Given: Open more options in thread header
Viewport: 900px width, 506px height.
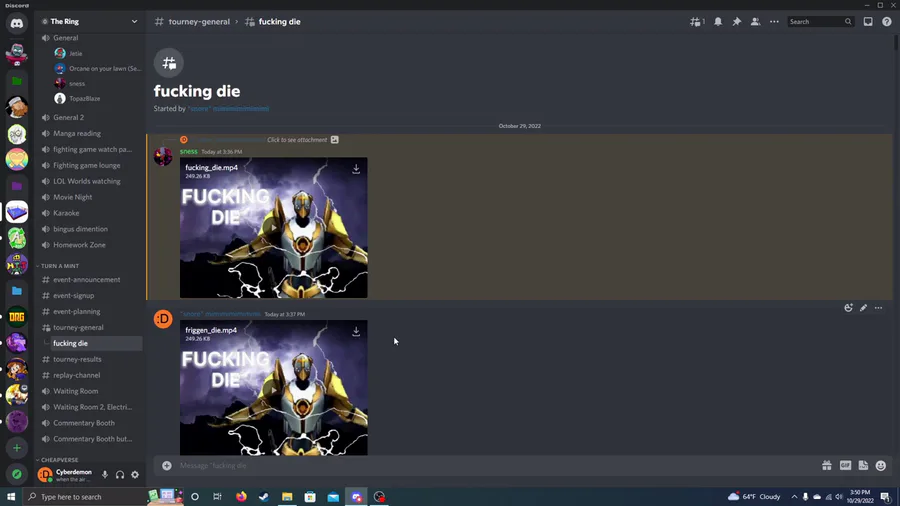Looking at the screenshot, I should 774,22.
